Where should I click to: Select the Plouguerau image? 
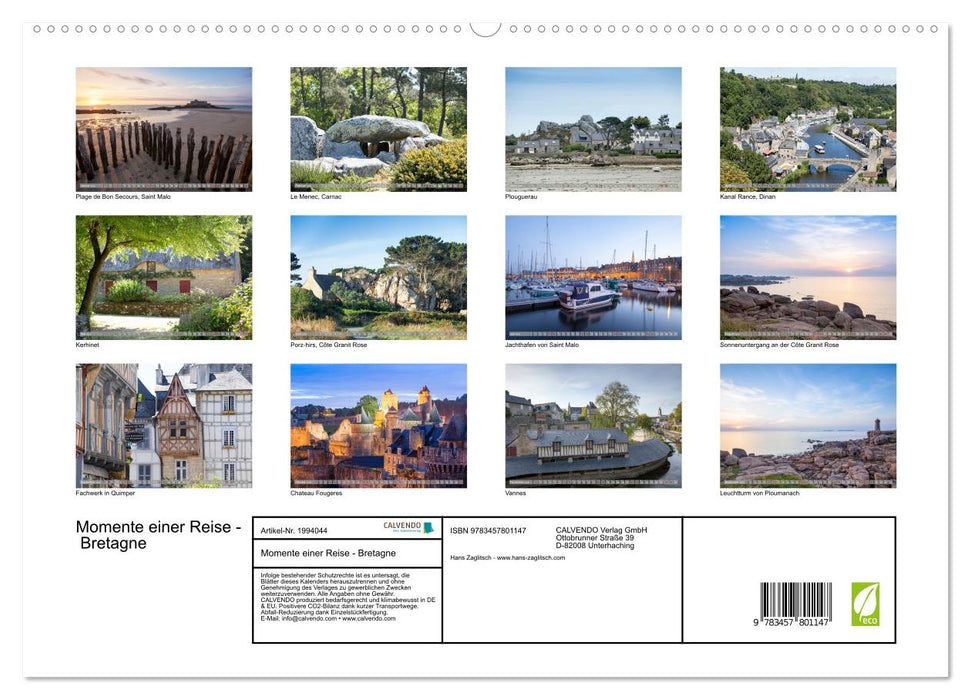pos(593,128)
